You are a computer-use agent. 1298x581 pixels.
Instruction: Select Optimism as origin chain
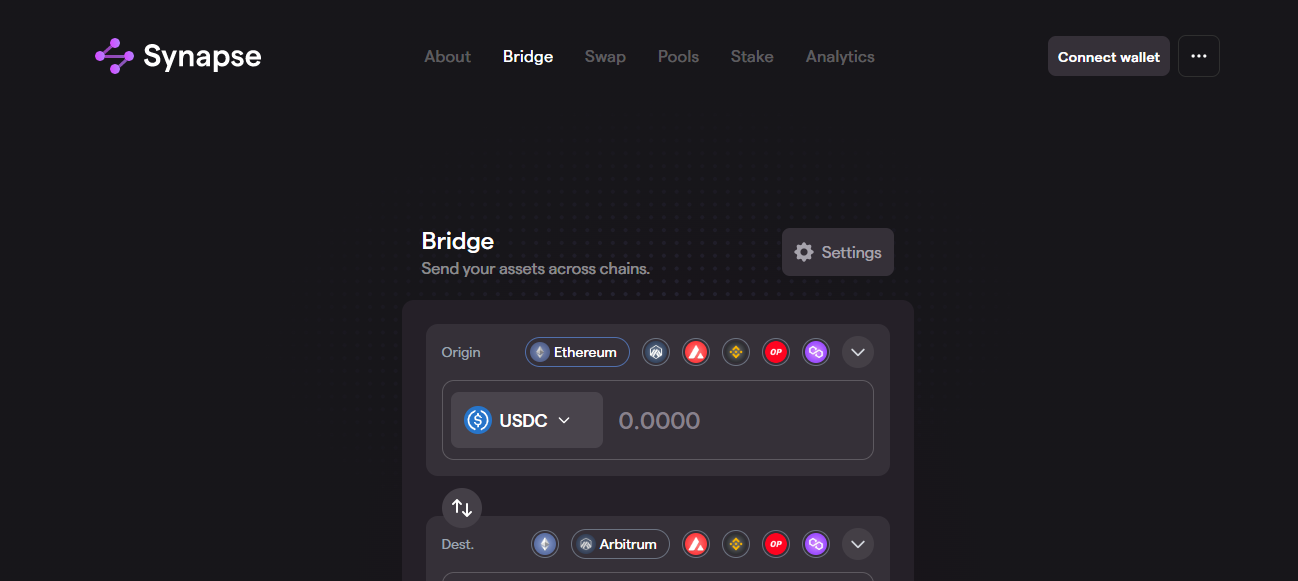pyautogui.click(x=776, y=352)
